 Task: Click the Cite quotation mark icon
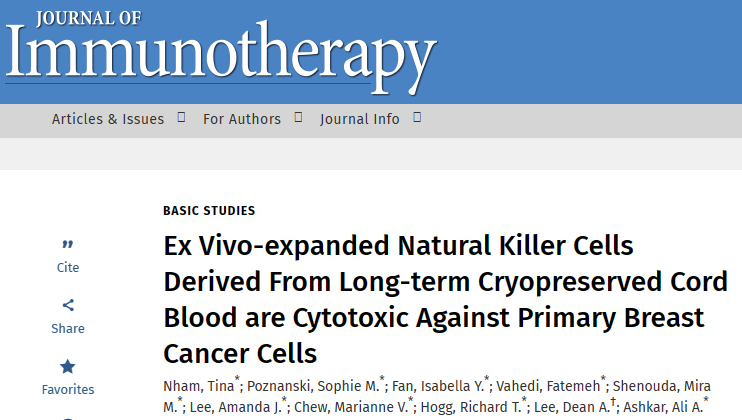(x=68, y=245)
